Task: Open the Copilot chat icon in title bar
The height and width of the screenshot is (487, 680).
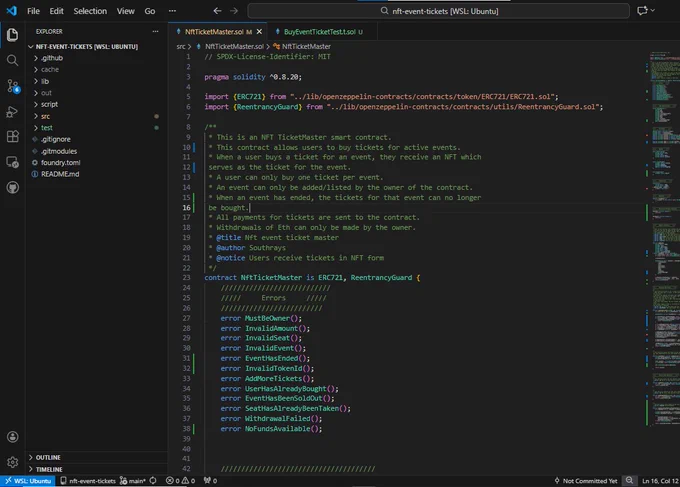Action: tap(642, 11)
